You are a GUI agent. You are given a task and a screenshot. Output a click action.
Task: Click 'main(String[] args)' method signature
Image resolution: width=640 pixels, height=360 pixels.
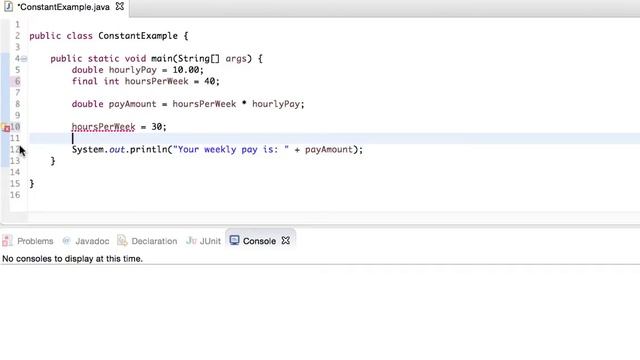point(202,59)
